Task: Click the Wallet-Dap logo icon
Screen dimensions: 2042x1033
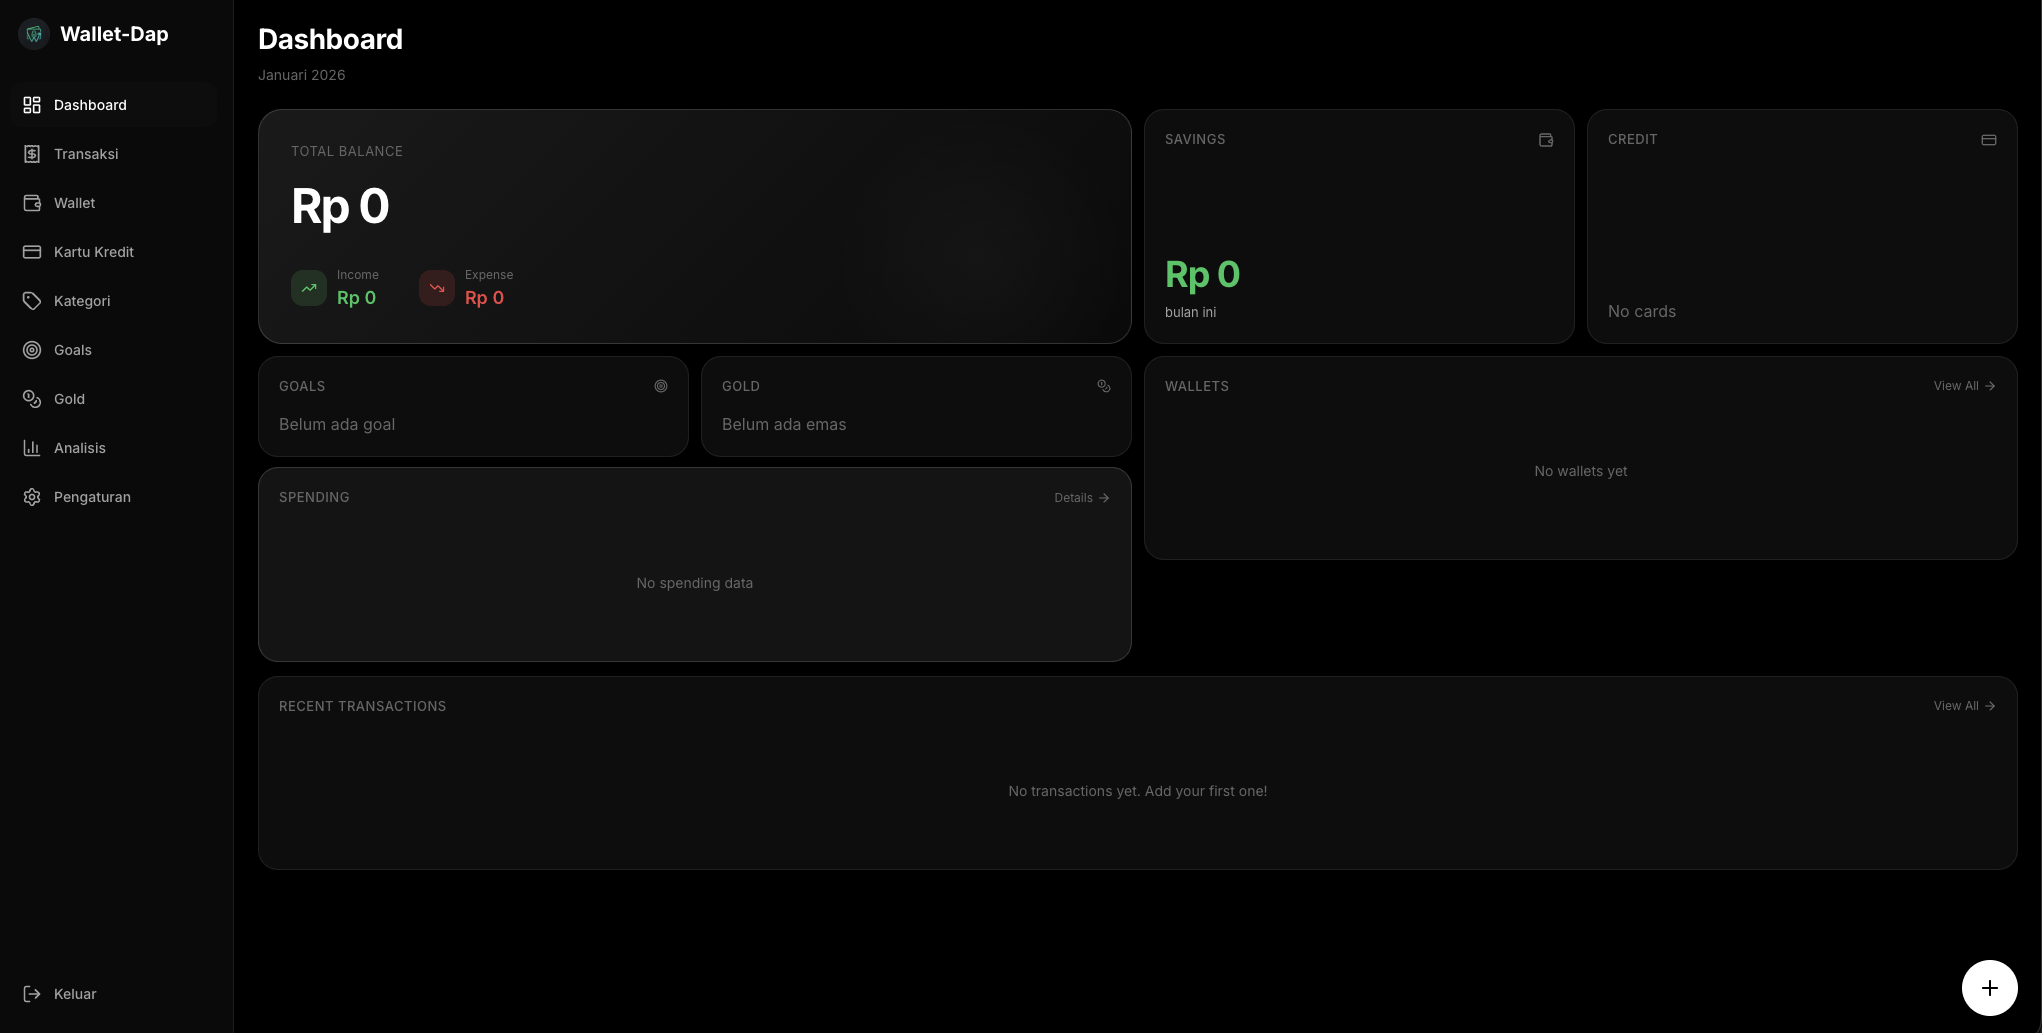Action: click(33, 33)
